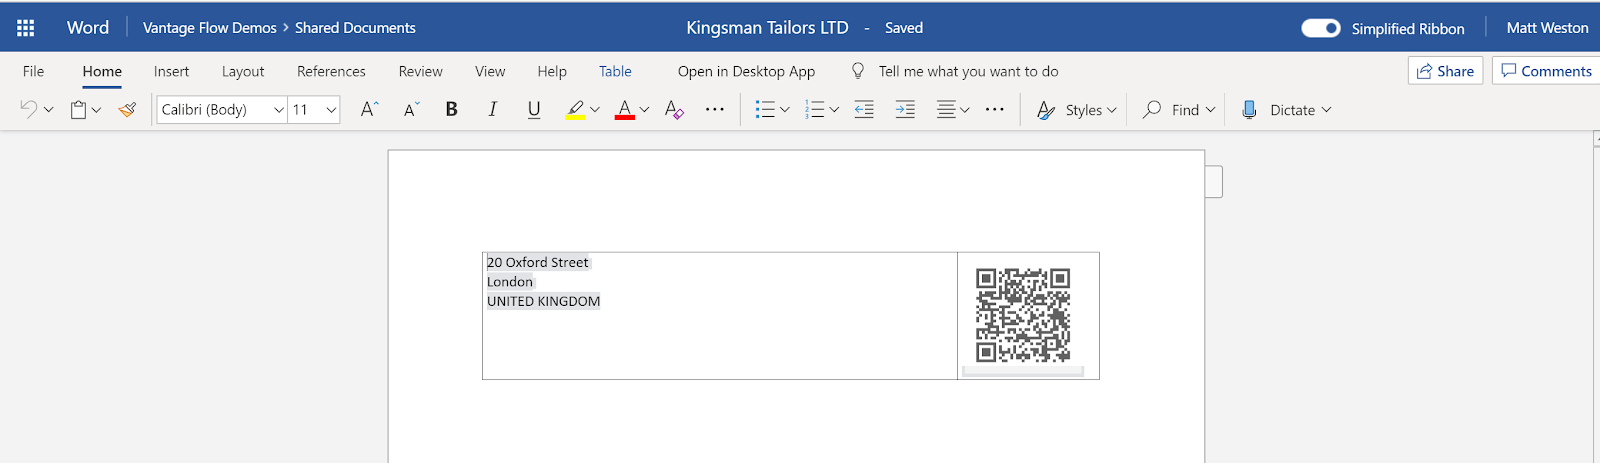
Task: Open the File menu
Action: coord(33,71)
